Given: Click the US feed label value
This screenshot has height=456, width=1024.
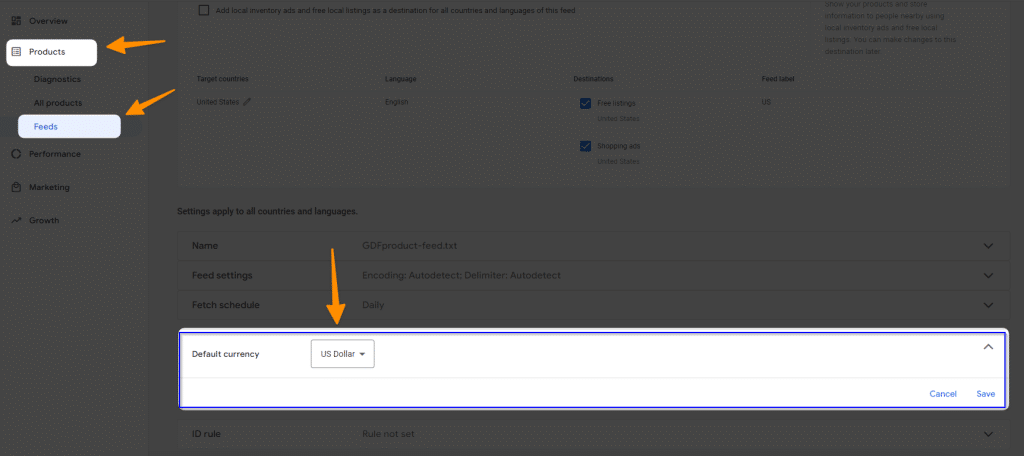Looking at the screenshot, I should pos(766,102).
